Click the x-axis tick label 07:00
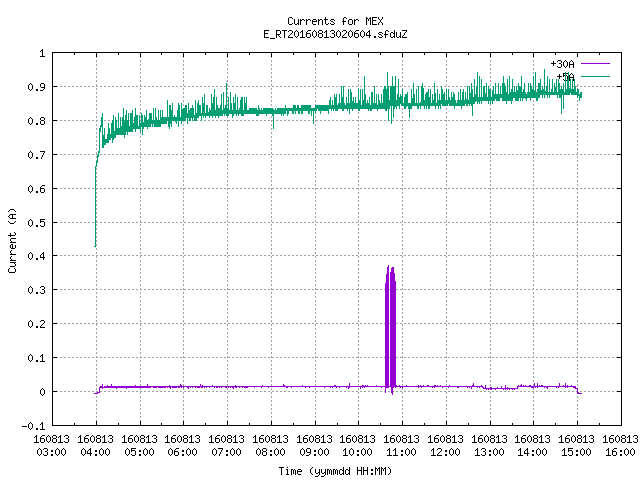The height and width of the screenshot is (480, 640). tap(227, 452)
